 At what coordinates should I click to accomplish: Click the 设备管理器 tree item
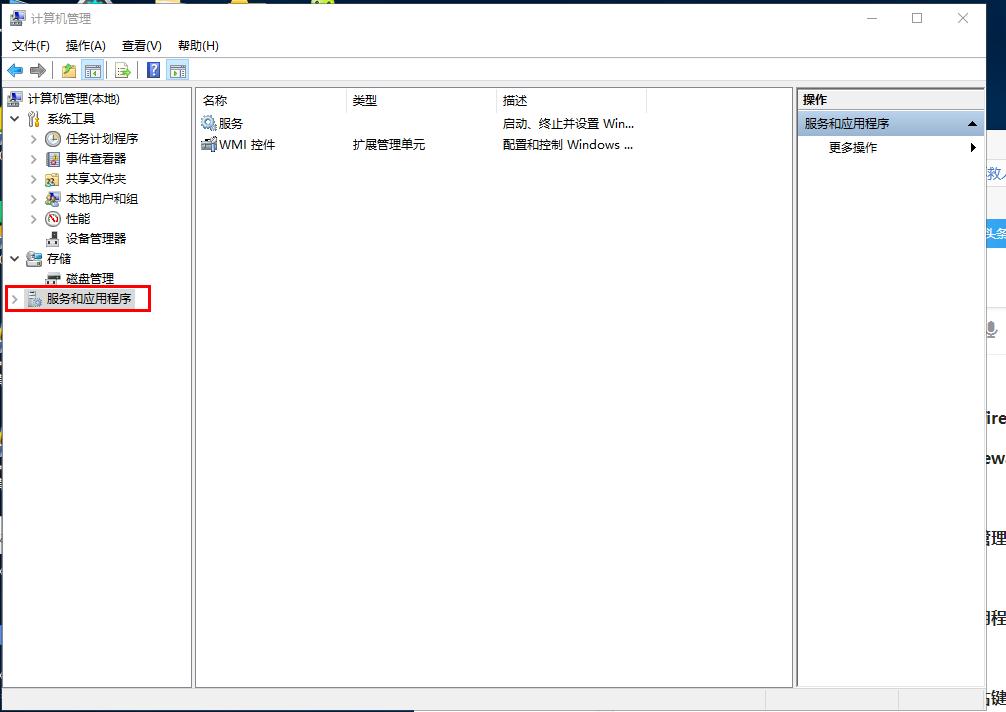click(x=95, y=238)
